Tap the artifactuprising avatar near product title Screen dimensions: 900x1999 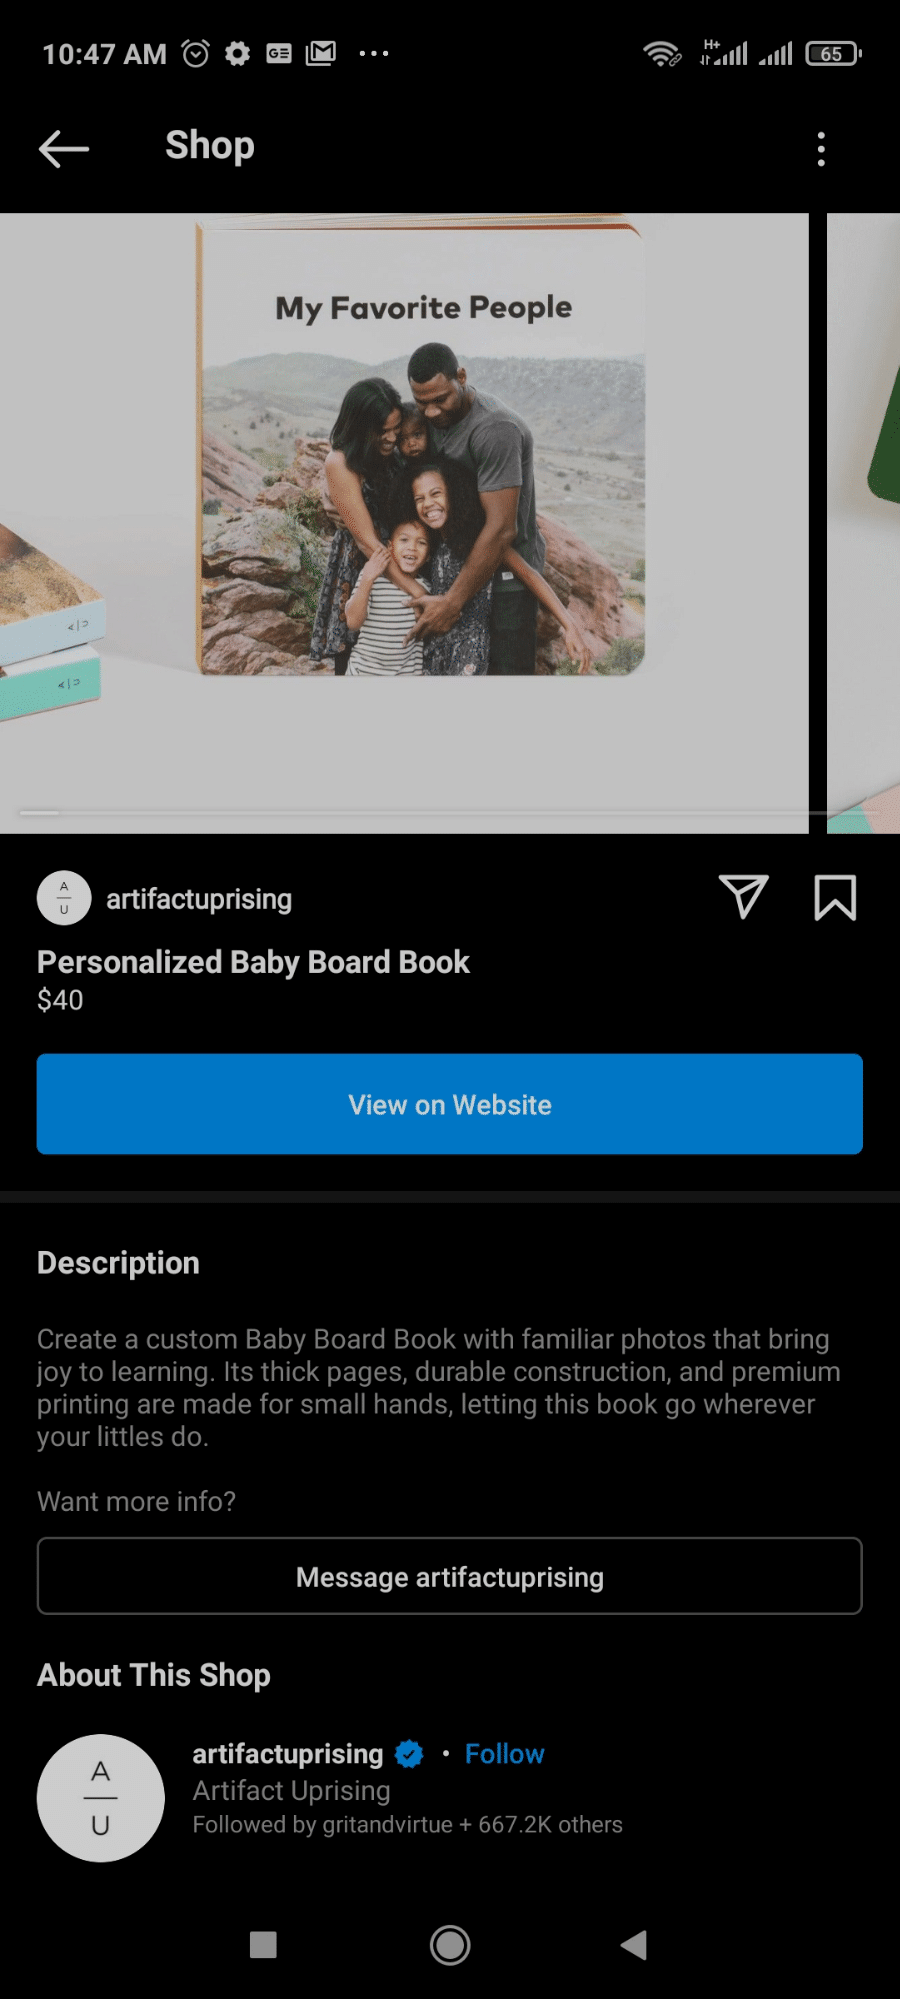pyautogui.click(x=64, y=898)
